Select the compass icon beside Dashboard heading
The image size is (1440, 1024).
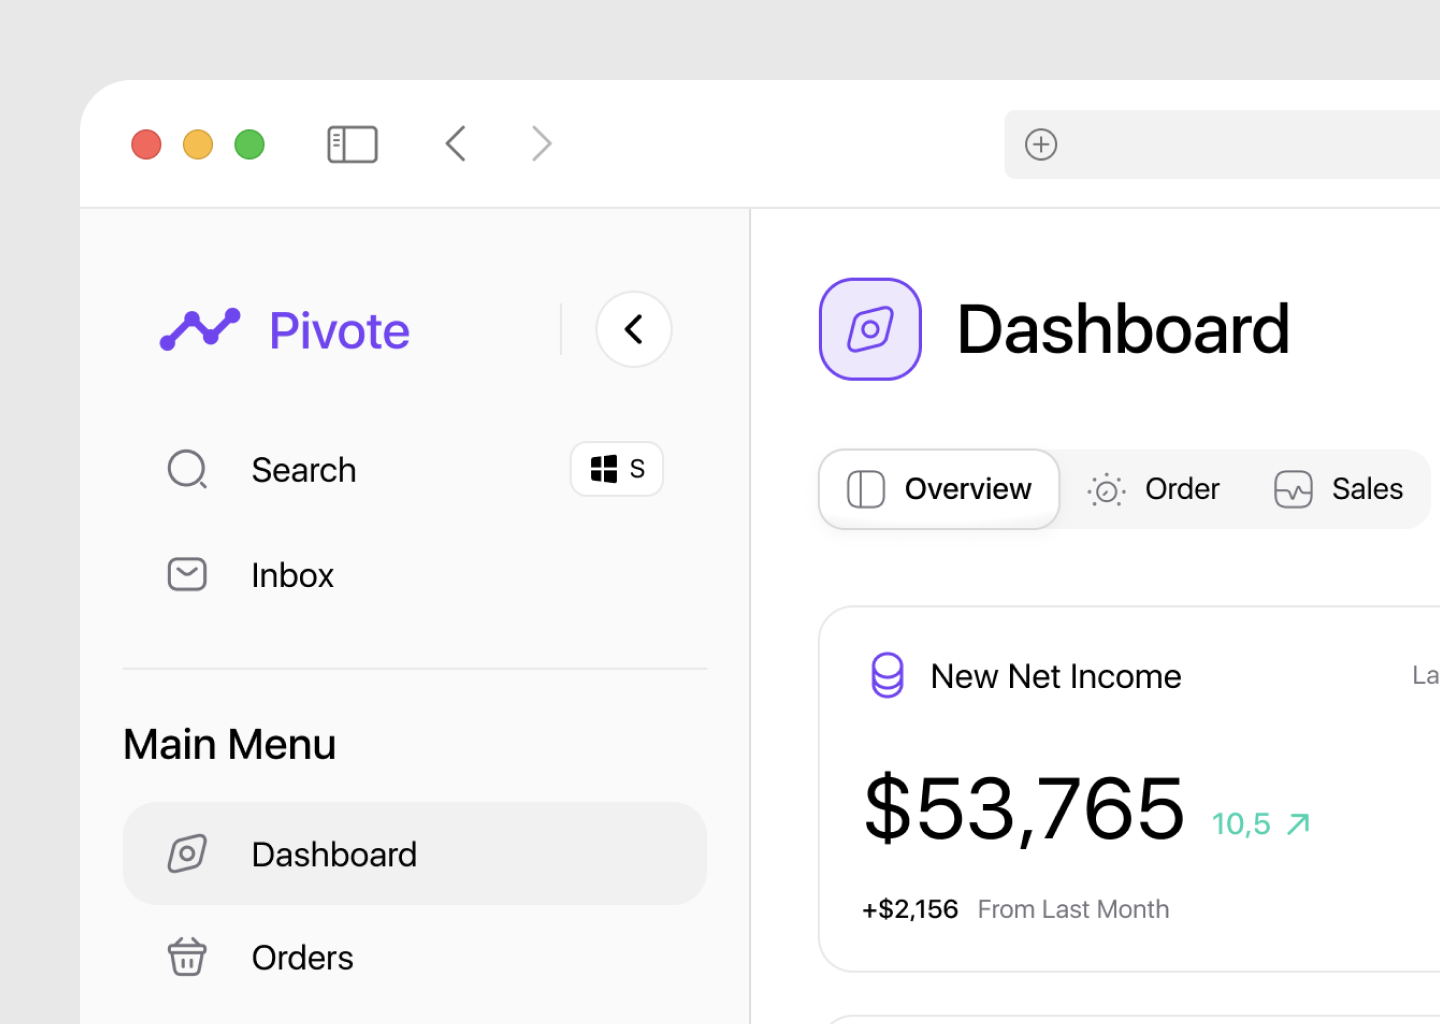(x=870, y=328)
